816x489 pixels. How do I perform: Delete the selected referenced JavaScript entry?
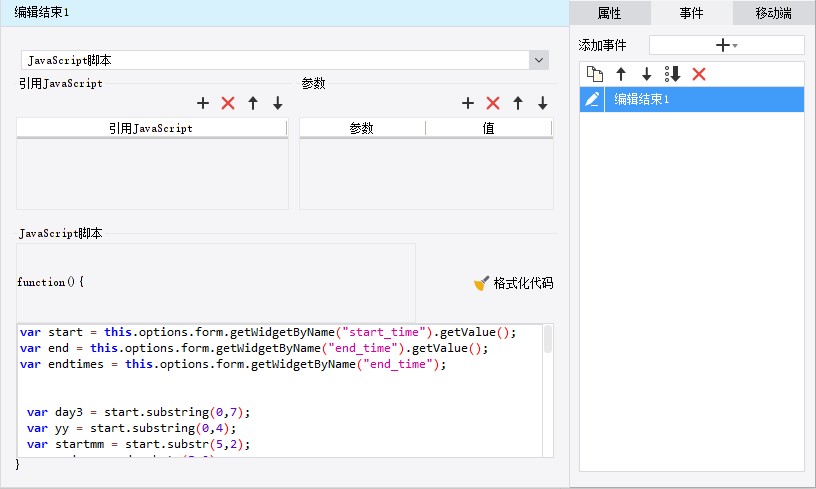[x=228, y=103]
